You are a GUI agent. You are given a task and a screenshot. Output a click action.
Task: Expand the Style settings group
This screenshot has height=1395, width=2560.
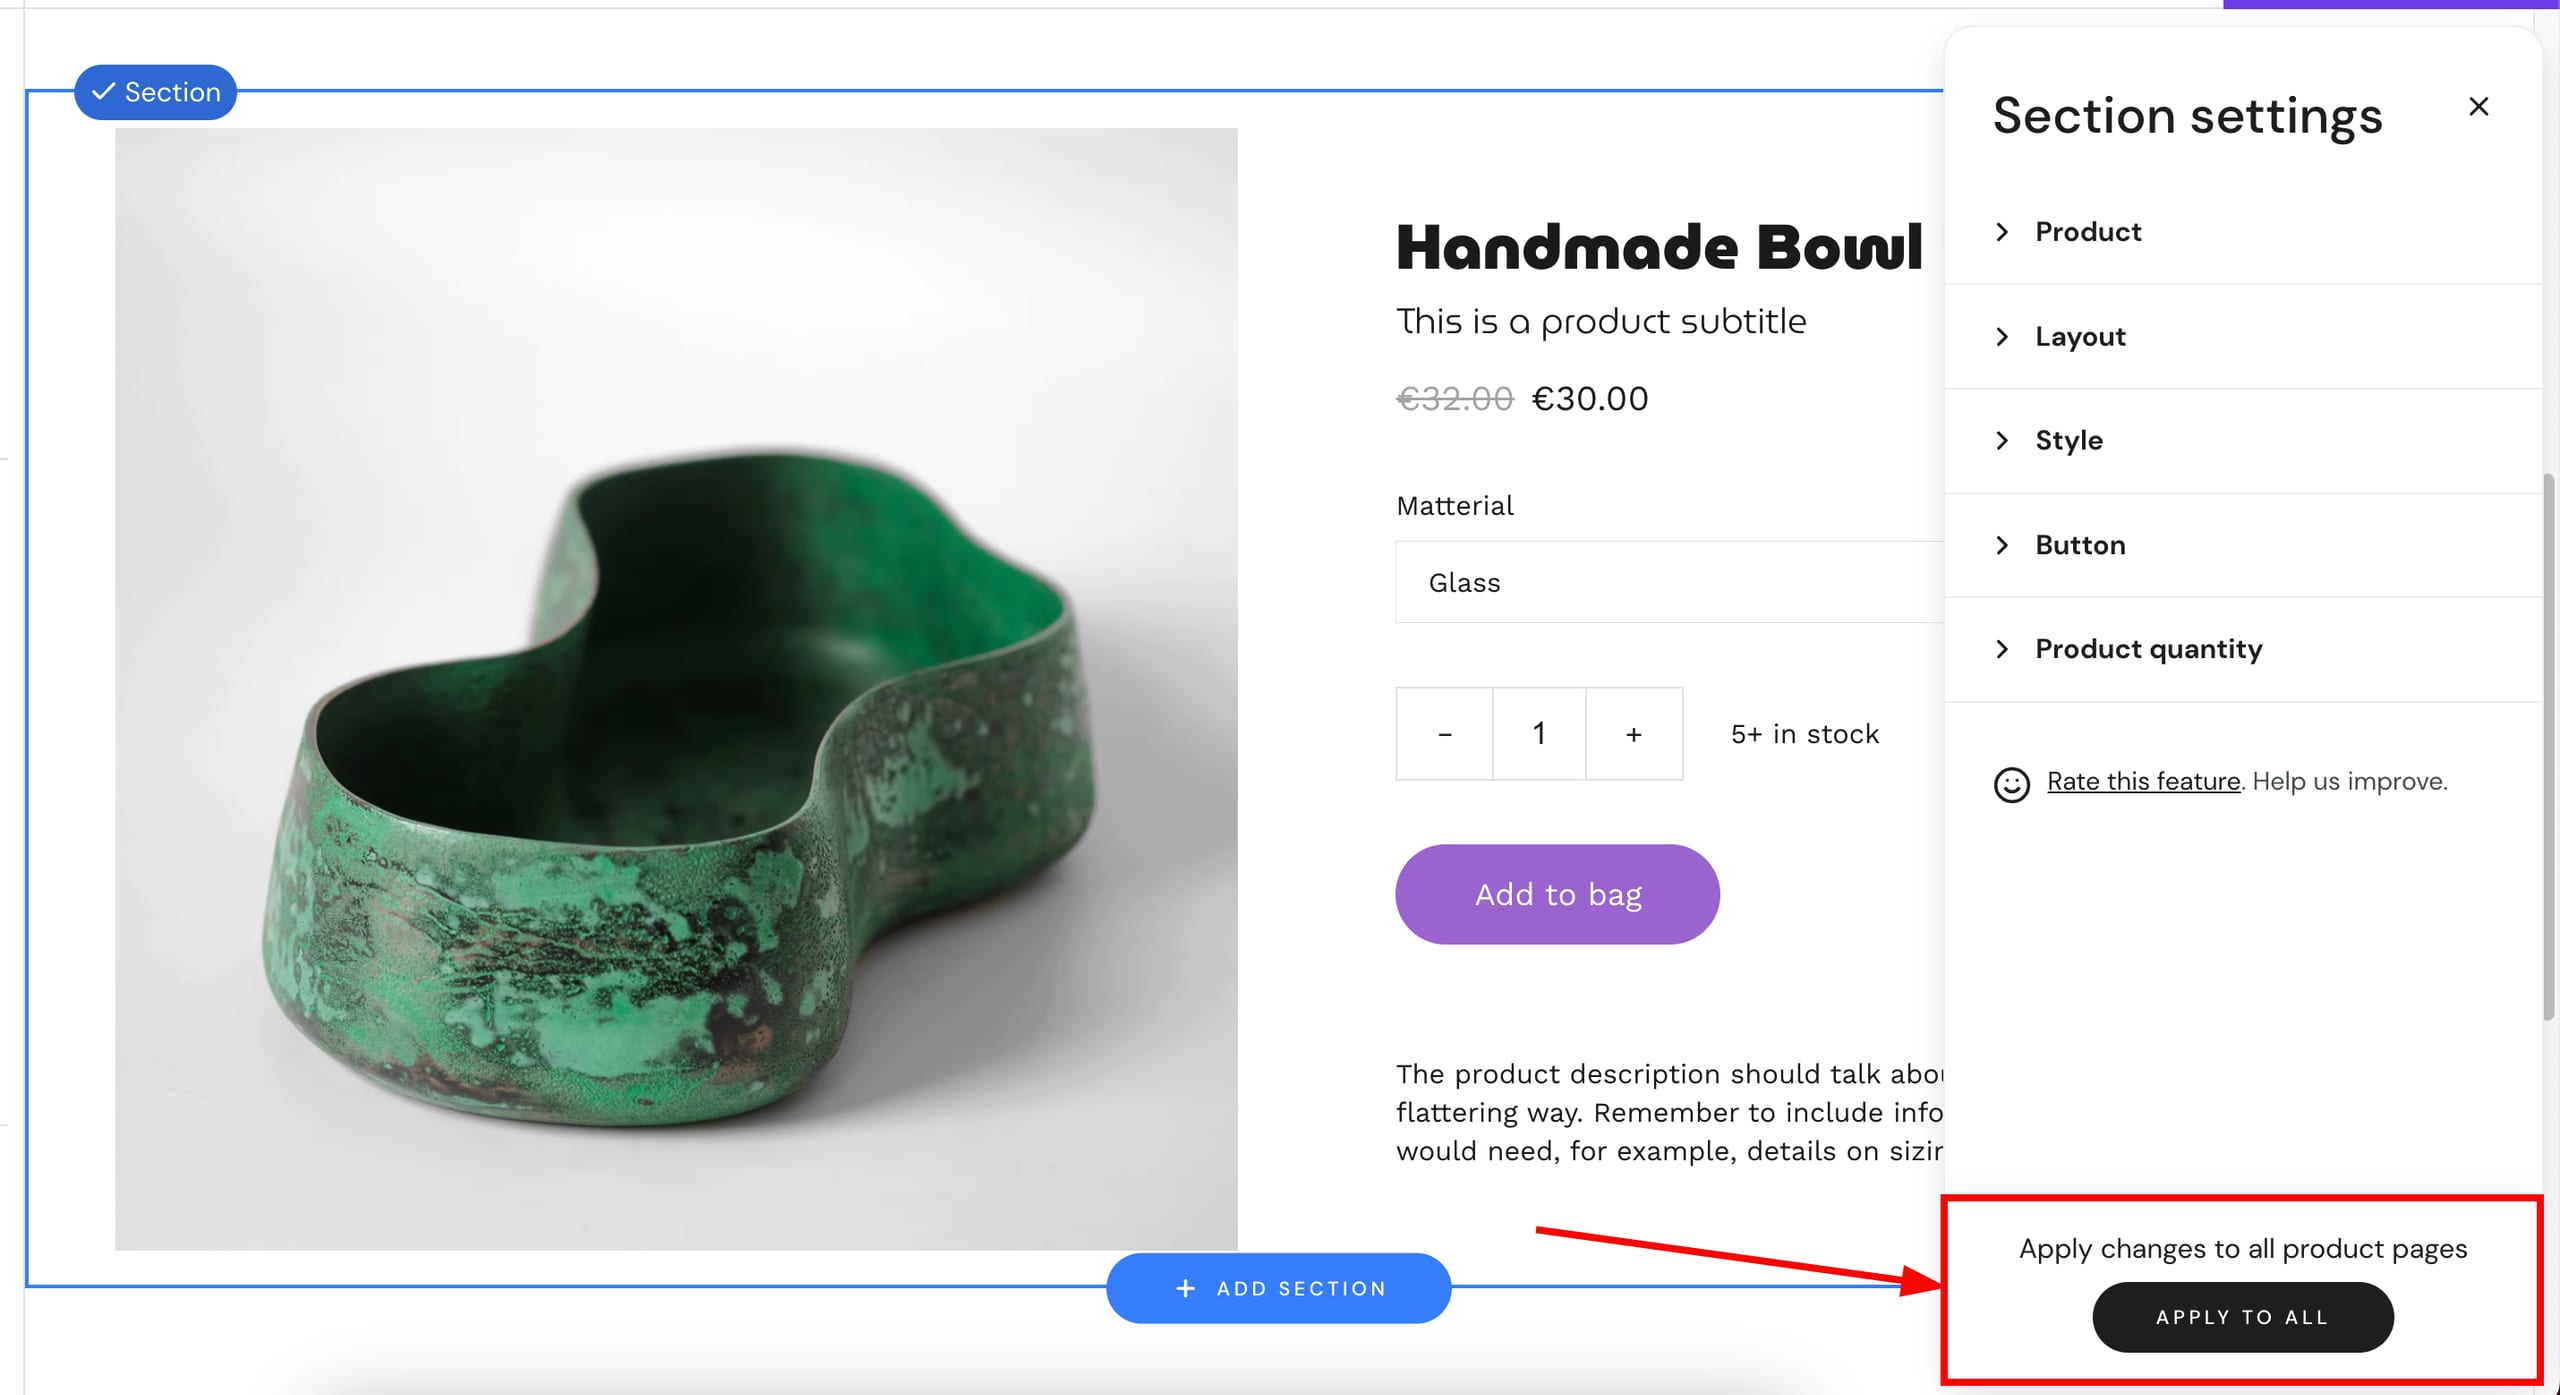coord(2068,441)
